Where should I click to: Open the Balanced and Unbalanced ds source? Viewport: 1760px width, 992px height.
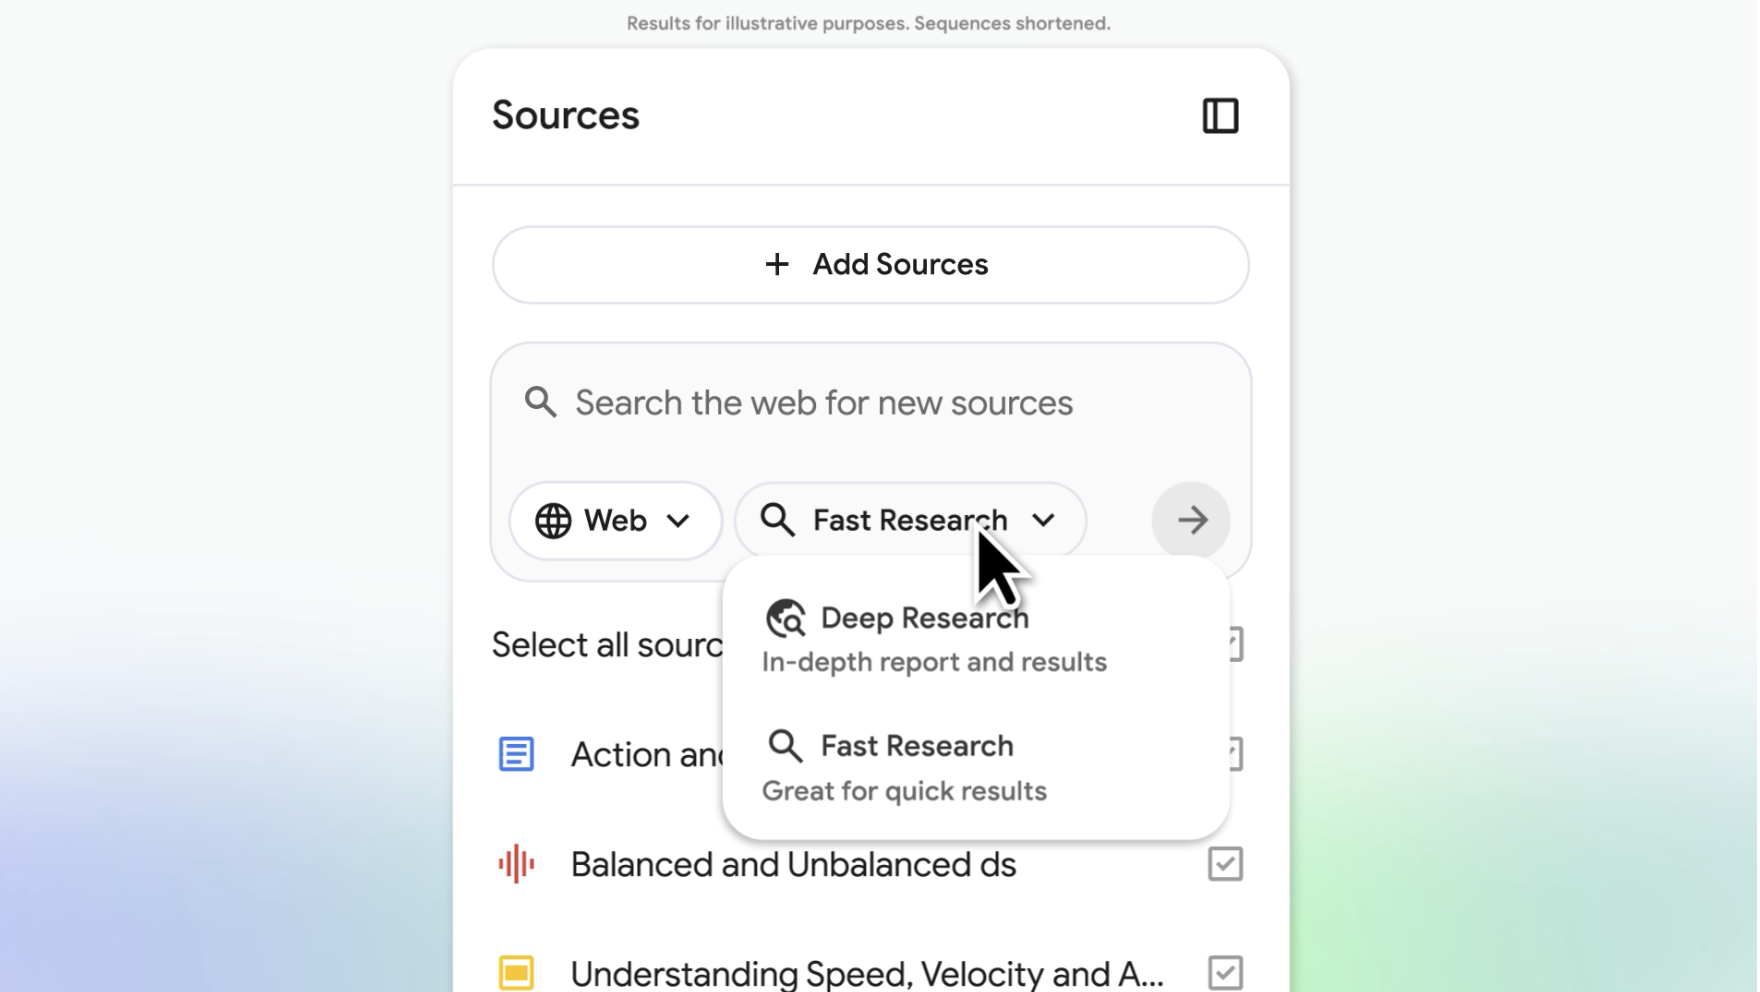pos(793,865)
